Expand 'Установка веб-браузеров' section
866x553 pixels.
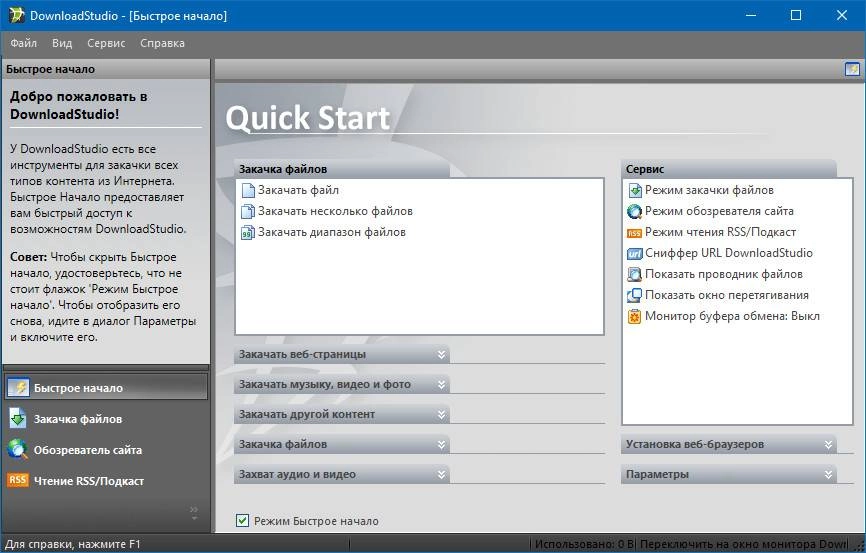(x=729, y=444)
